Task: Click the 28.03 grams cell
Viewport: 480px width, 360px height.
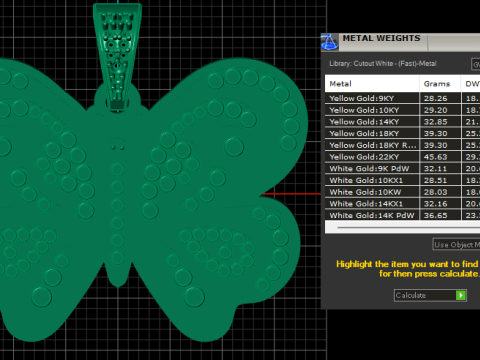Action: click(440, 192)
